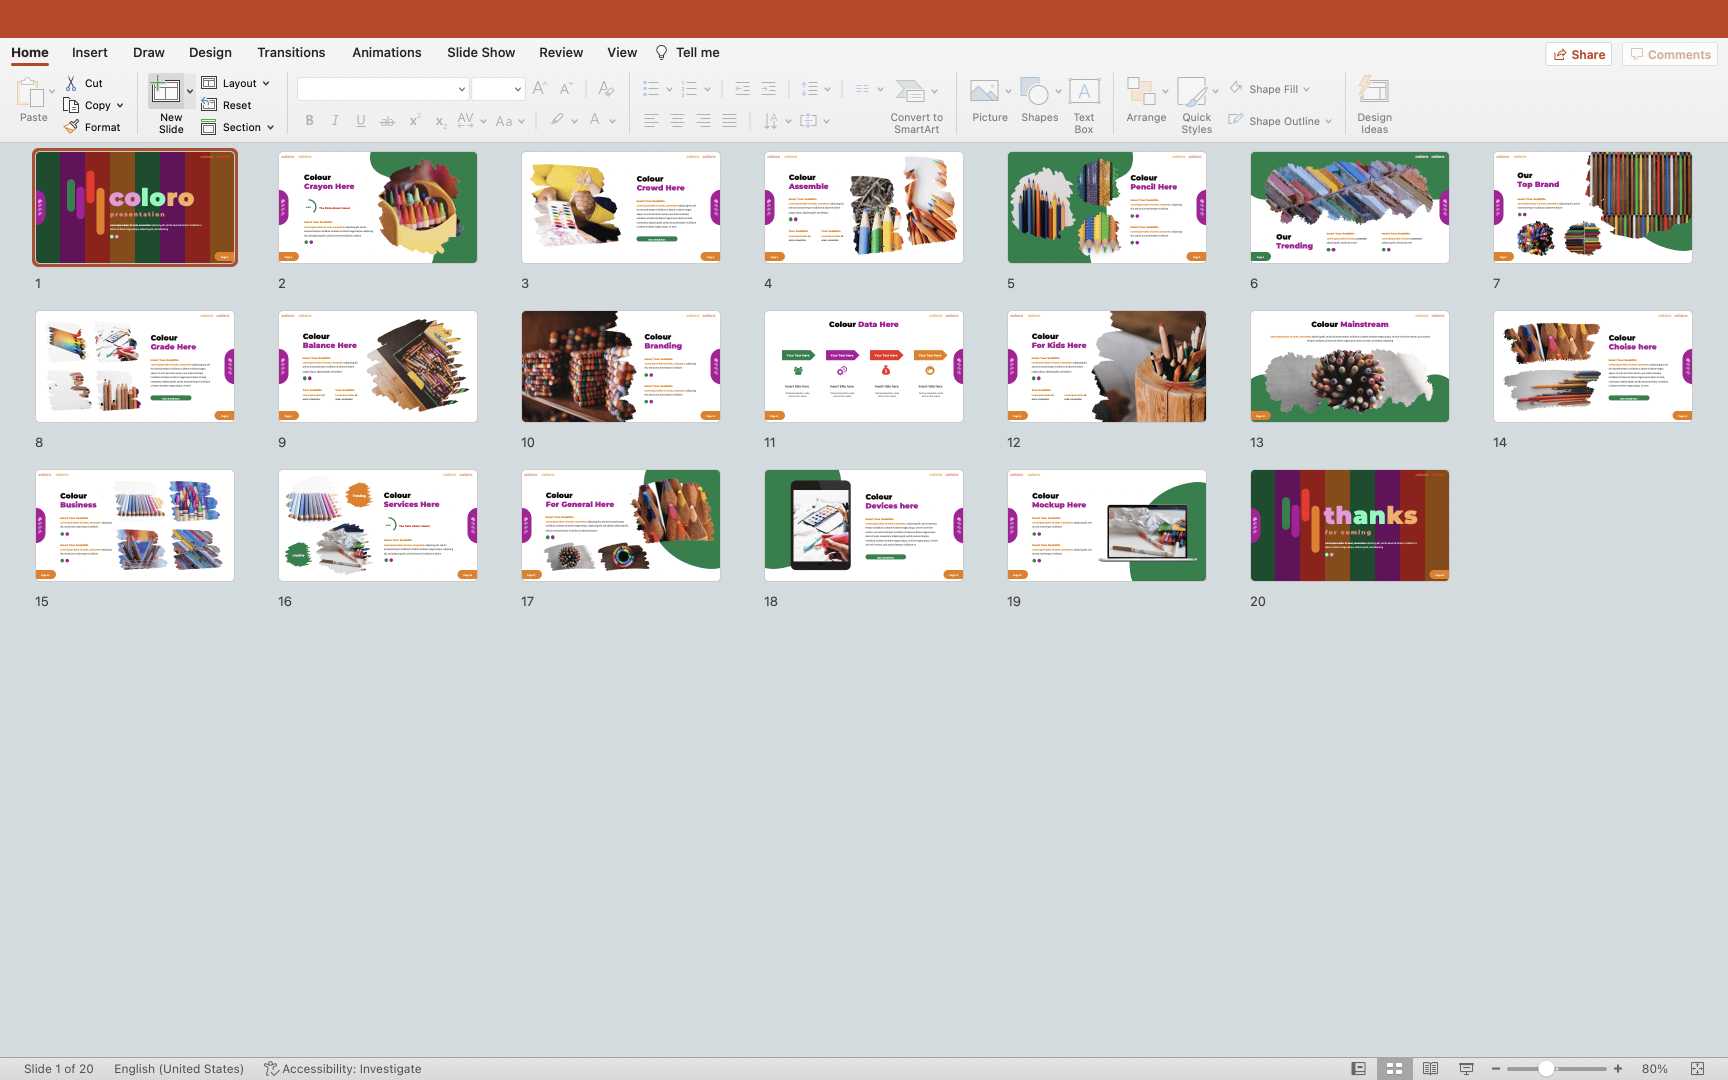The image size is (1728, 1080).
Task: Click the Arrange icon
Action: click(1141, 92)
